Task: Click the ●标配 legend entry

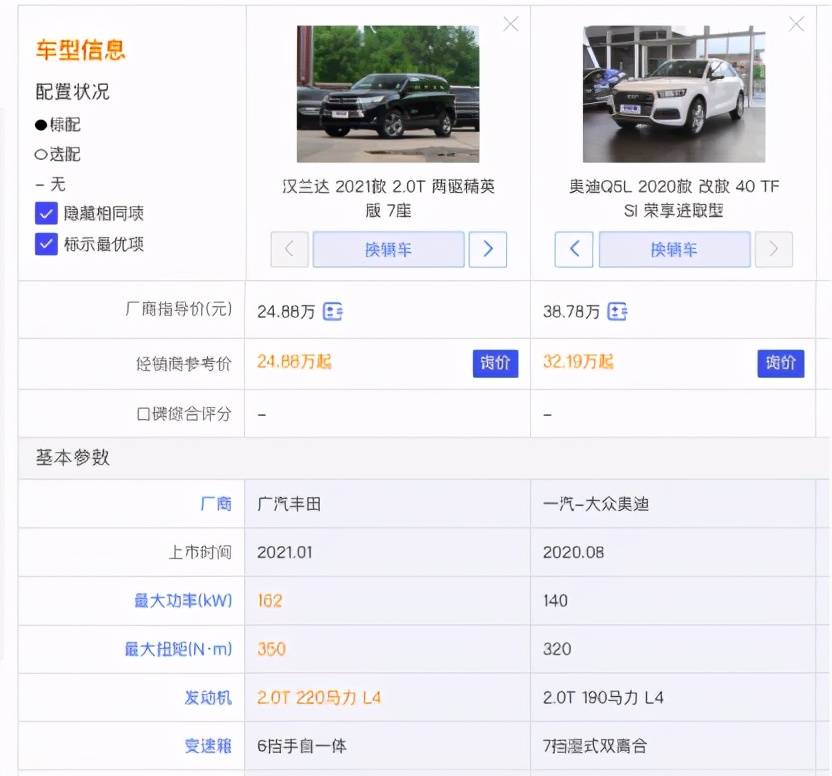Action: click(58, 125)
